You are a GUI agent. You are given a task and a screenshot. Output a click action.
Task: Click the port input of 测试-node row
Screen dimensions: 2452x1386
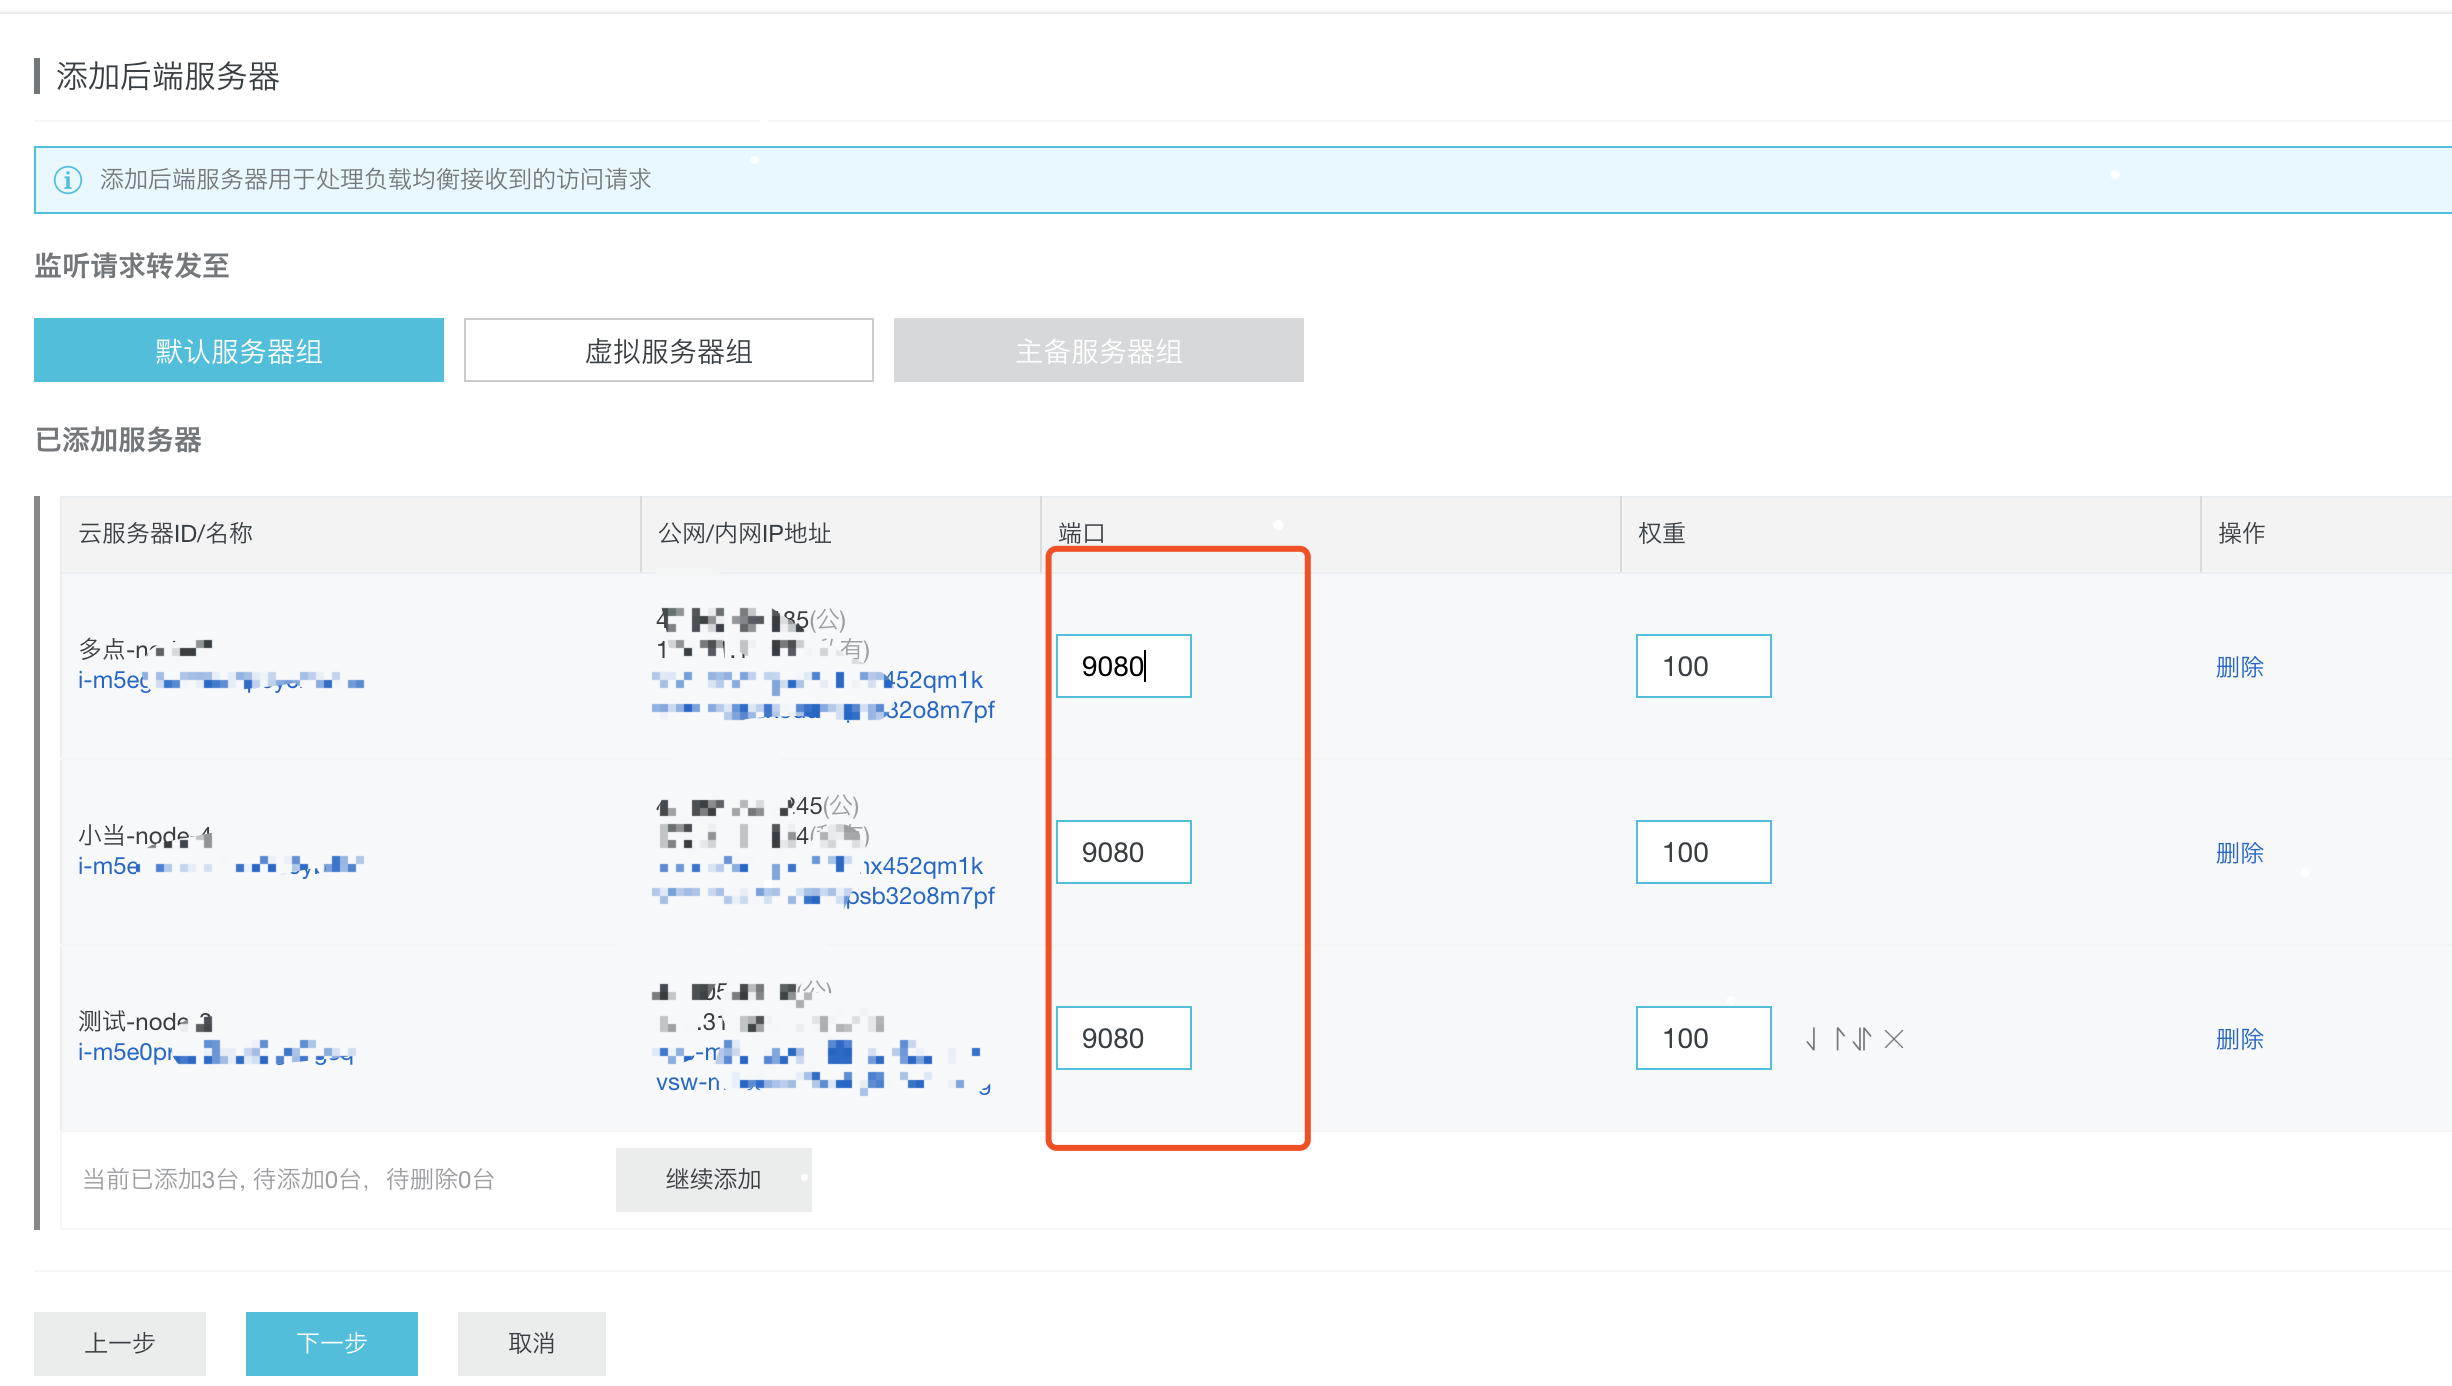tap(1123, 1038)
